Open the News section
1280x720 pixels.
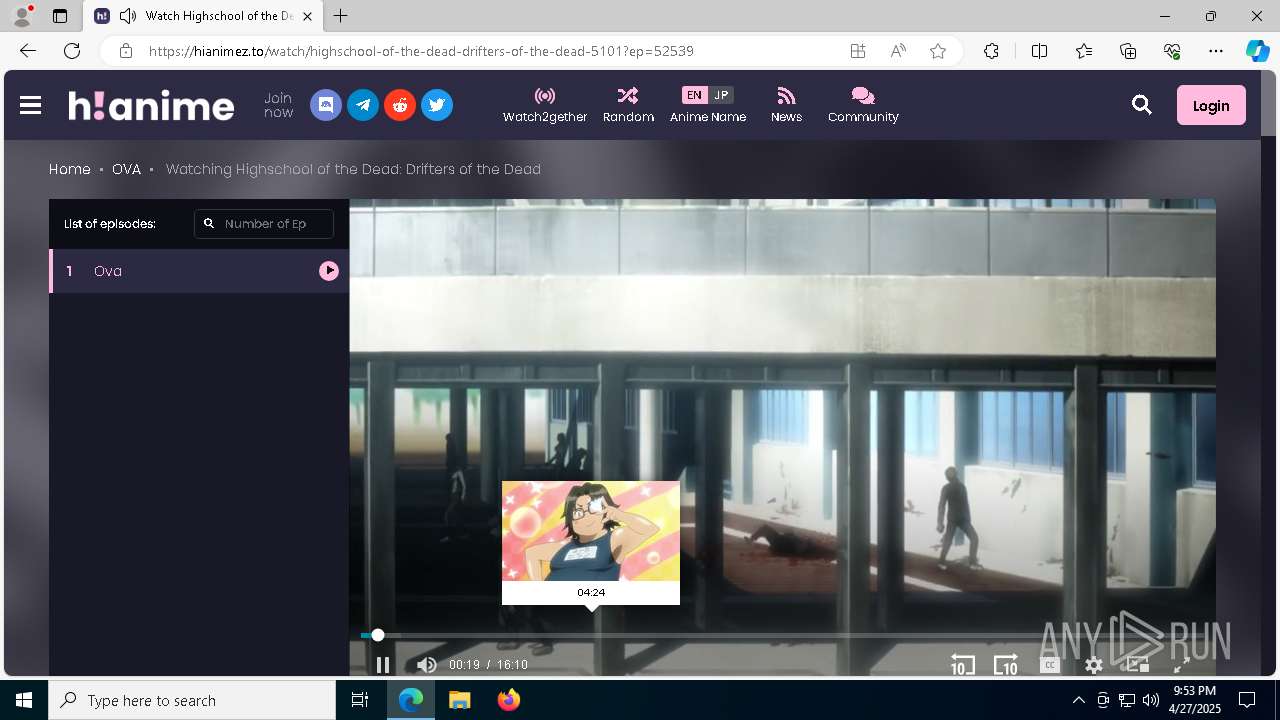point(786,105)
